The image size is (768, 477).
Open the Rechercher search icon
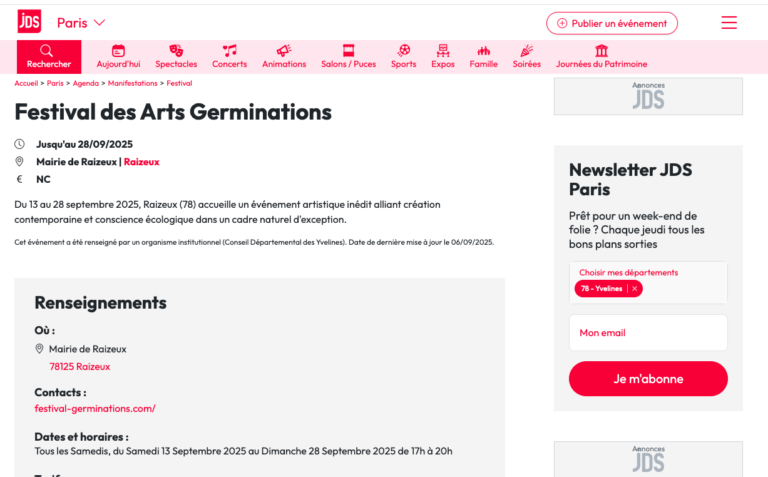pos(46,50)
